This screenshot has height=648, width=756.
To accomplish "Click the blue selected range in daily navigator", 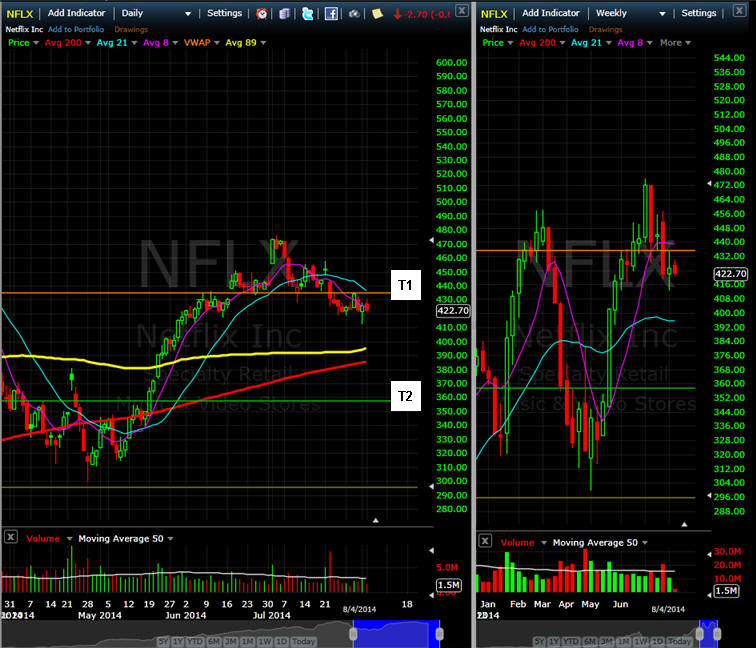I will [396, 634].
